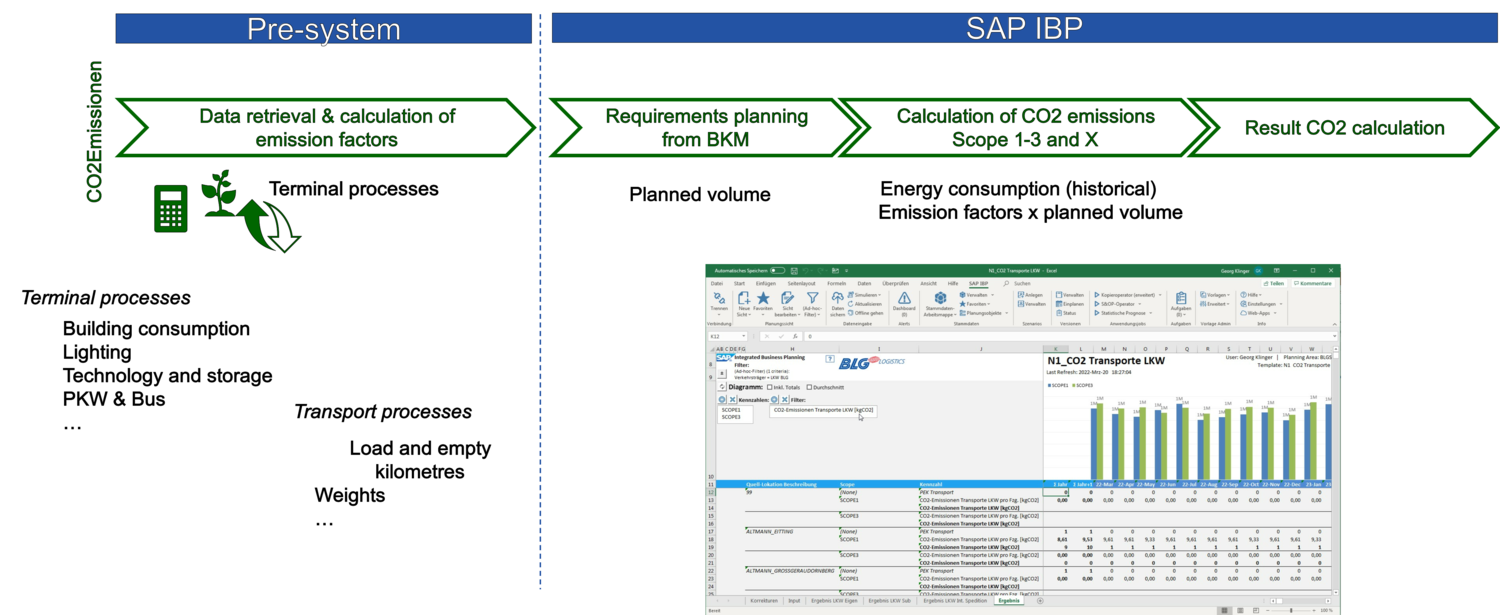The image size is (1500, 615).
Task: Expand the Verwalten dropdown in Stammdaten group
Action: (x=976, y=296)
